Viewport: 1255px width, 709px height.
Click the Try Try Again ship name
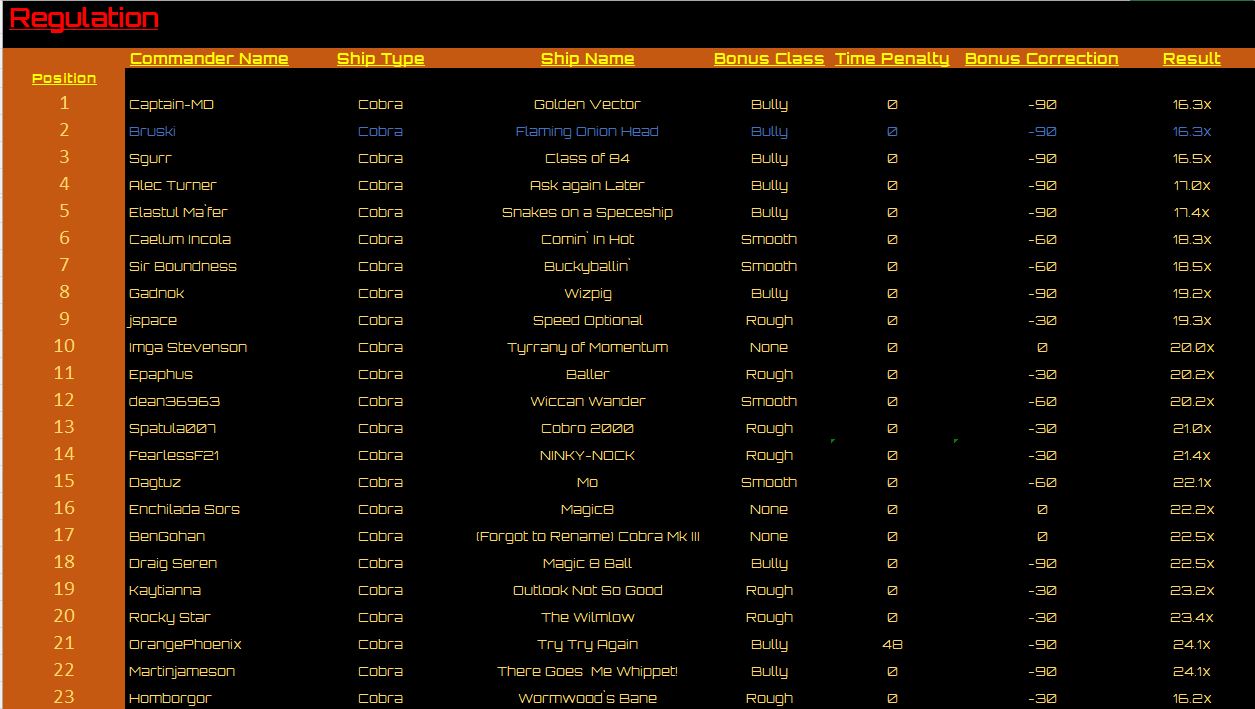(587, 644)
